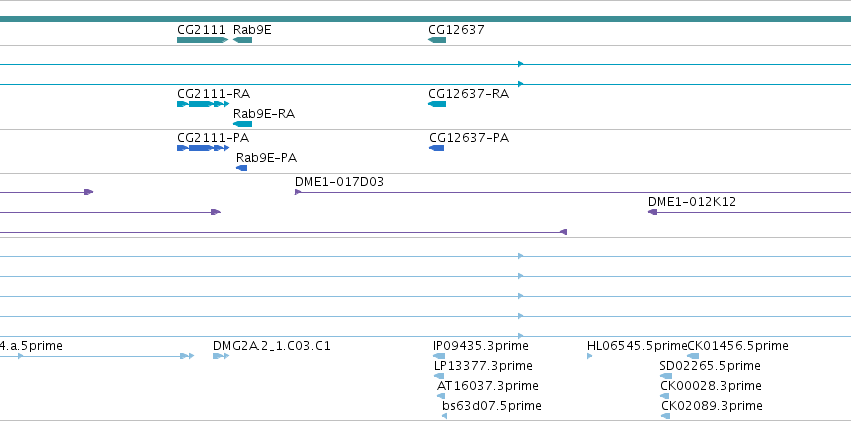851x421 pixels.
Task: Select the CG2111-RA transcript label
Action: (213, 94)
